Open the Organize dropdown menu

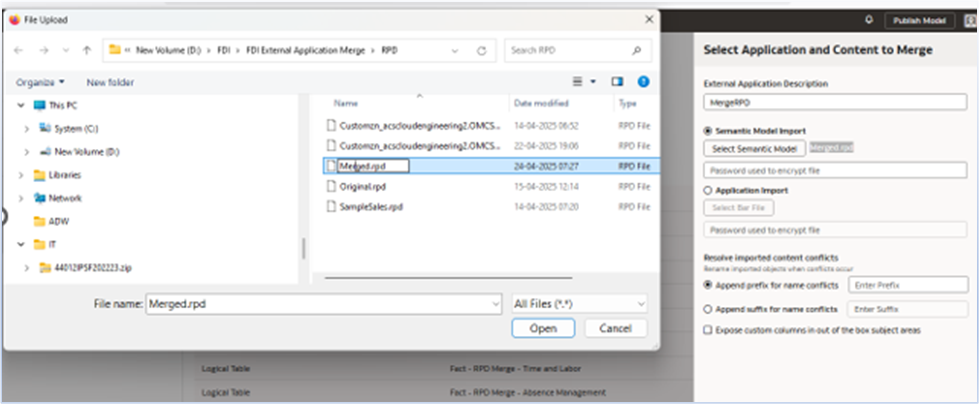[x=40, y=82]
